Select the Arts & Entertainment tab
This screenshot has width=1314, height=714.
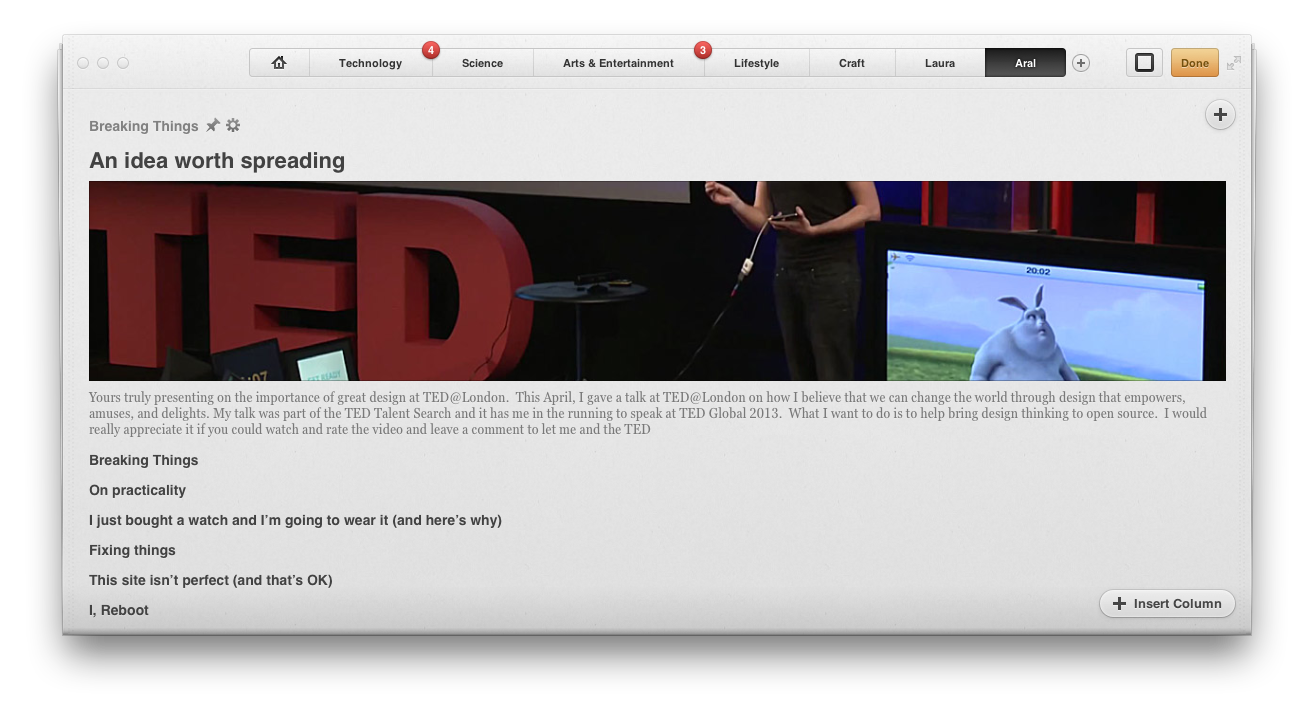[618, 63]
